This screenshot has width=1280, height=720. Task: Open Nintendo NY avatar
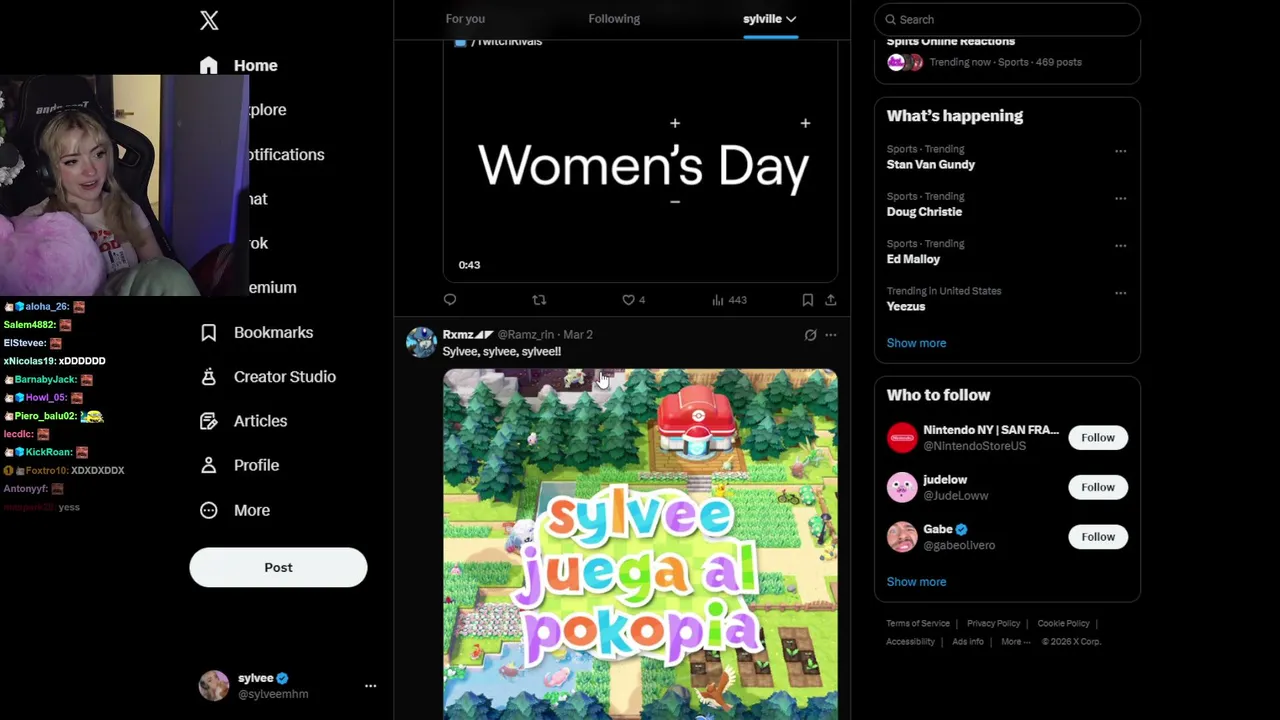pos(902,437)
